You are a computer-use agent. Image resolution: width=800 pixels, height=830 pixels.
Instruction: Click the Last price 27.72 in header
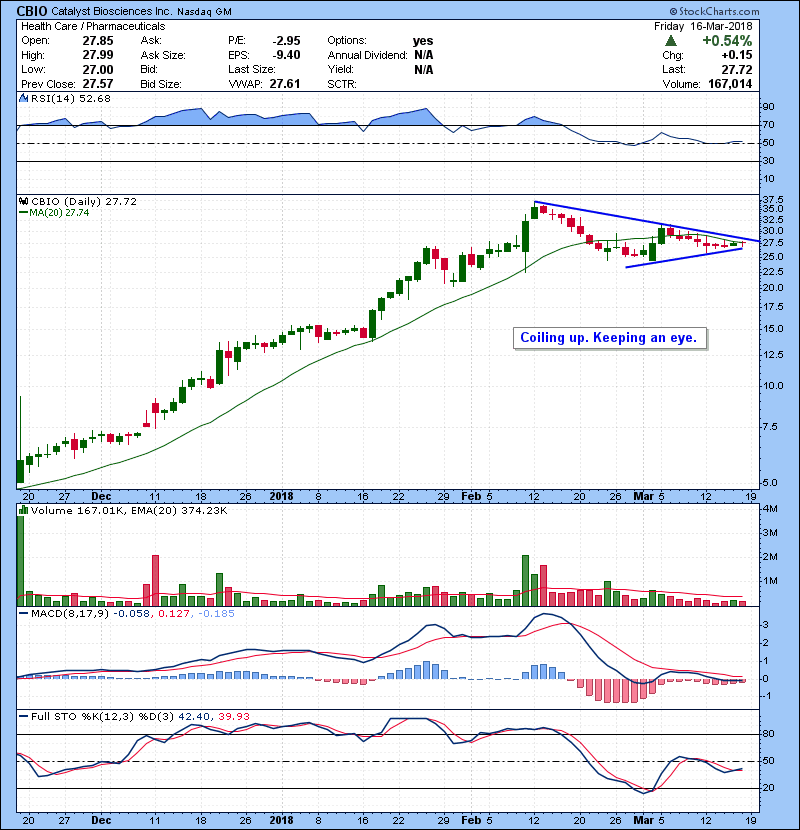click(x=737, y=69)
